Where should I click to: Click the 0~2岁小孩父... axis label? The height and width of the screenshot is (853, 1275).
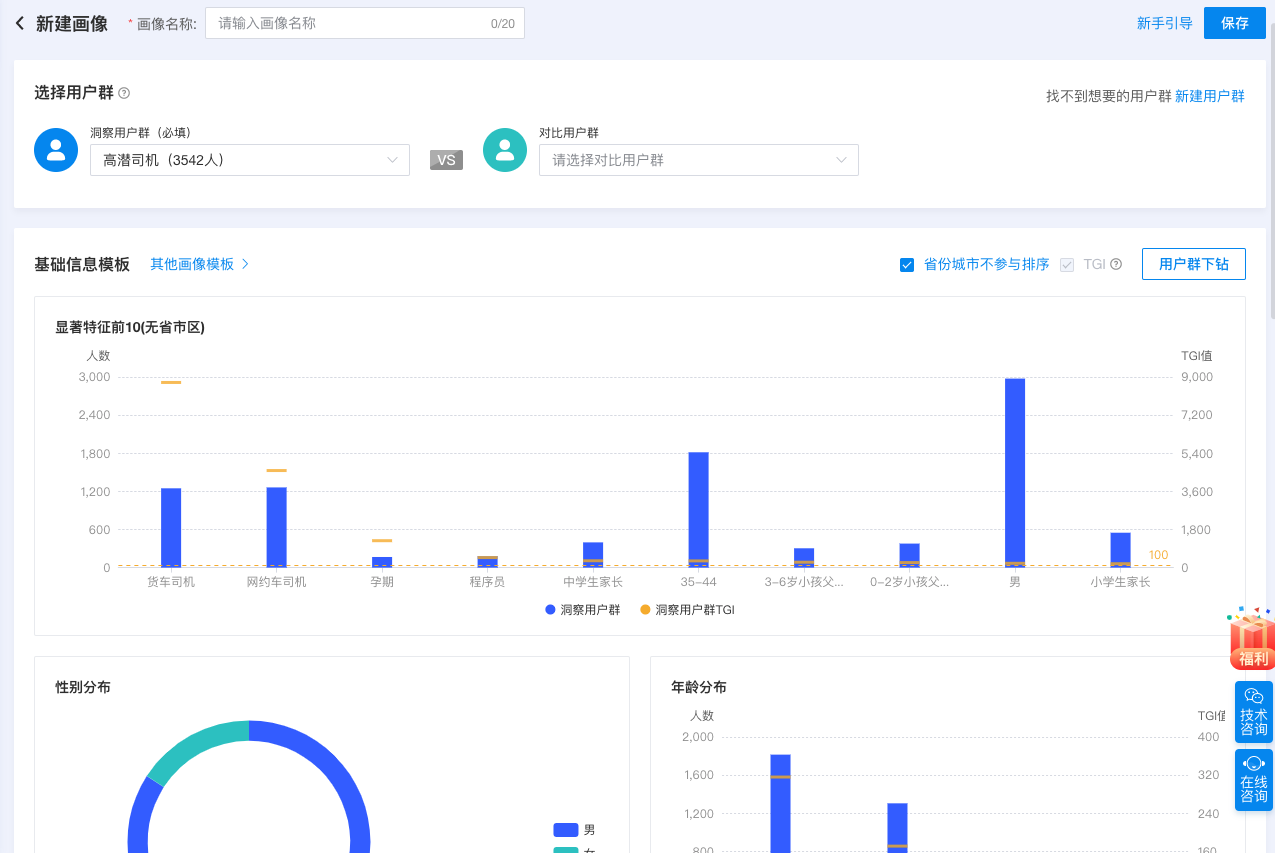[x=909, y=582]
